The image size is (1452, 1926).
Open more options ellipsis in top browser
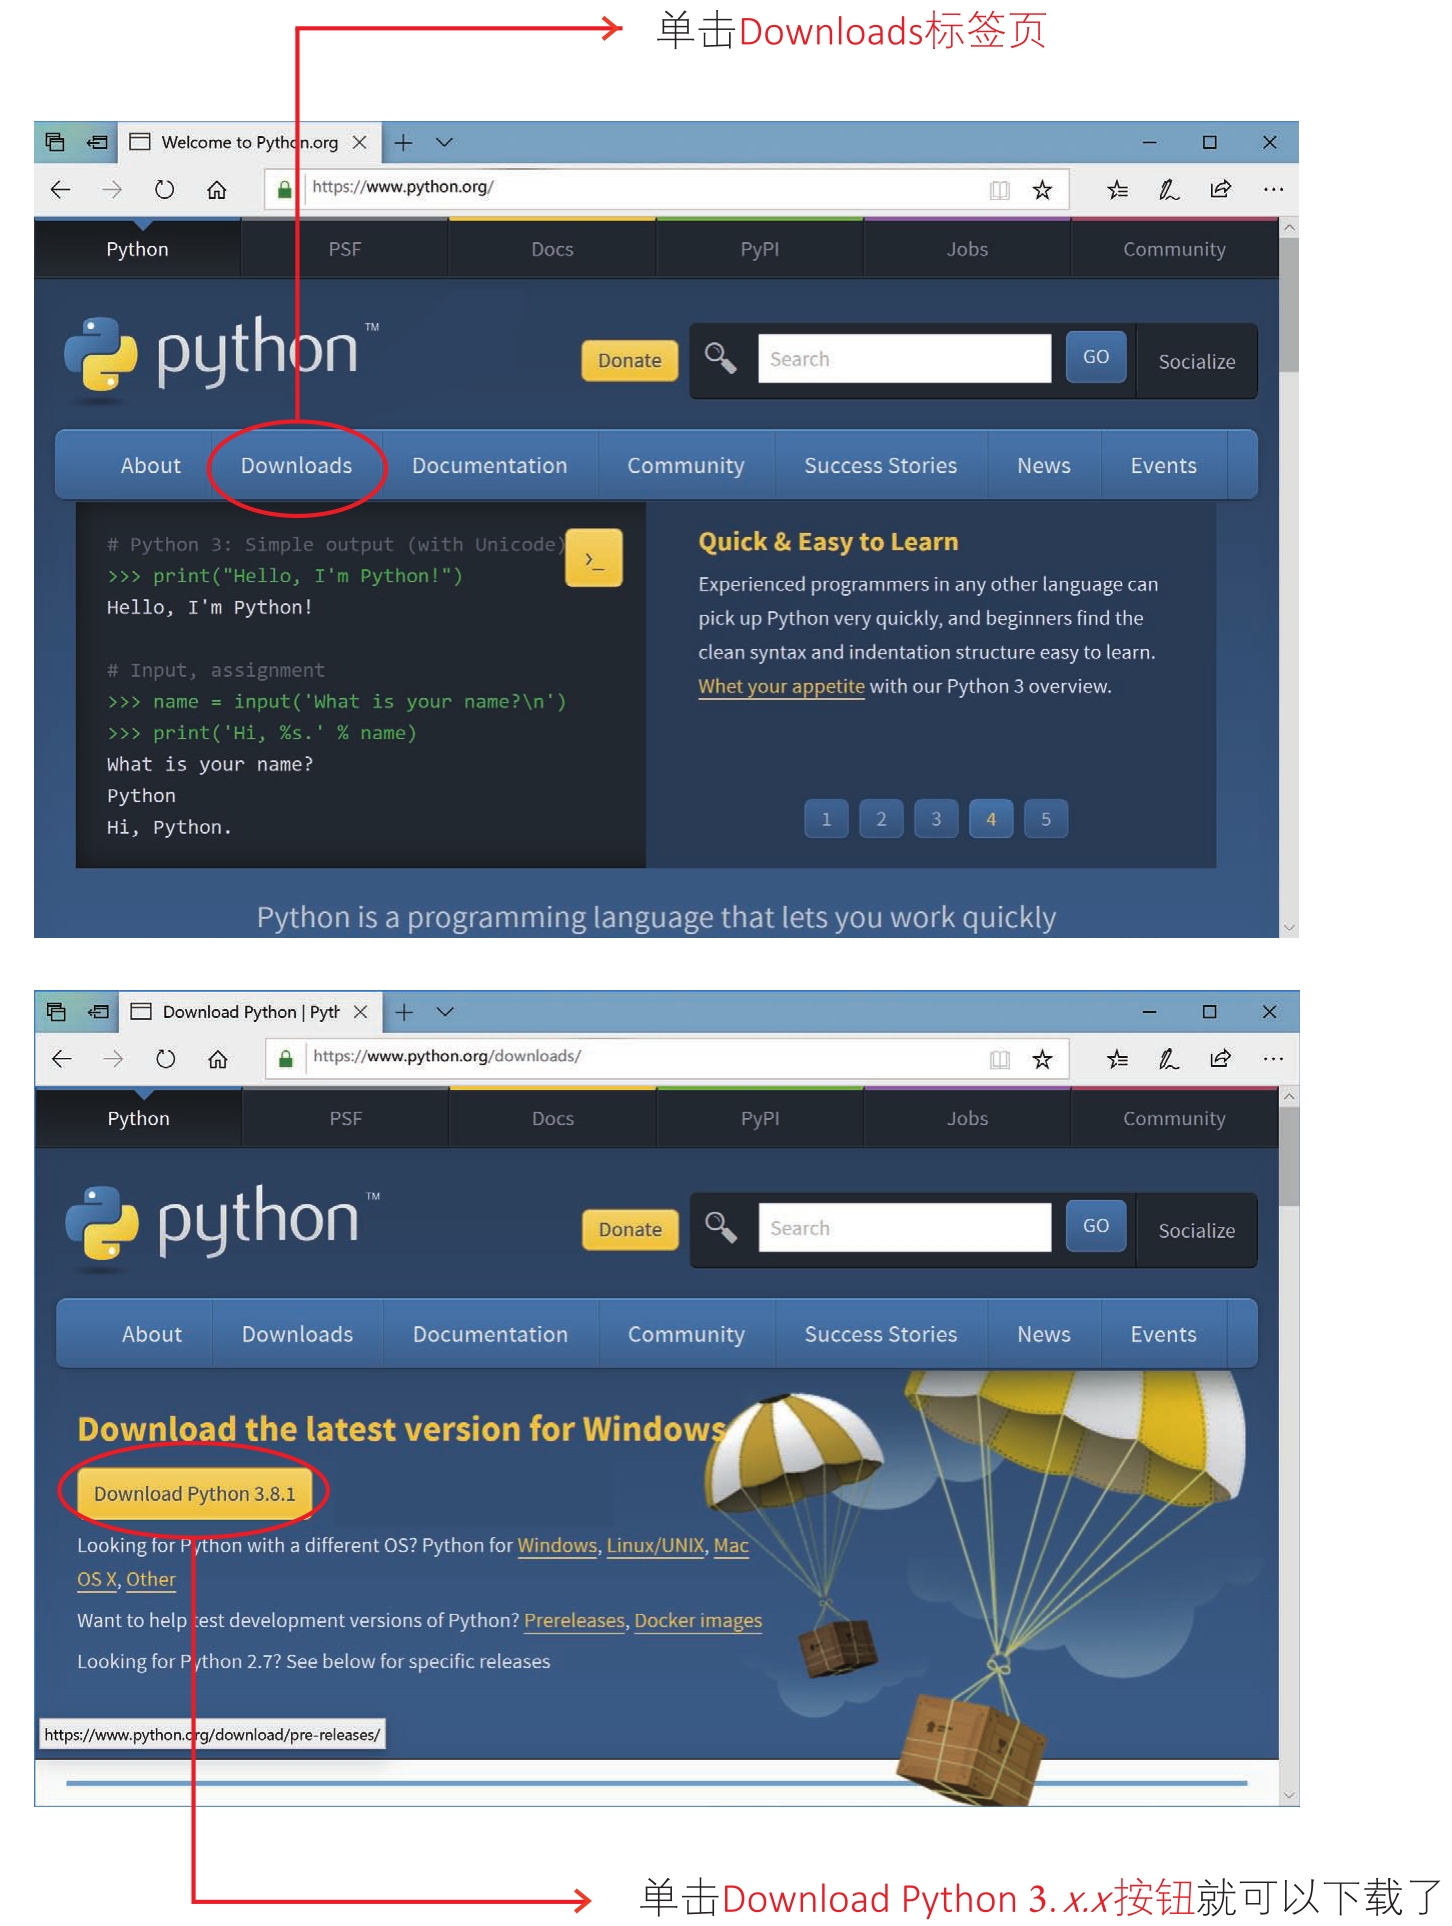pos(1272,189)
